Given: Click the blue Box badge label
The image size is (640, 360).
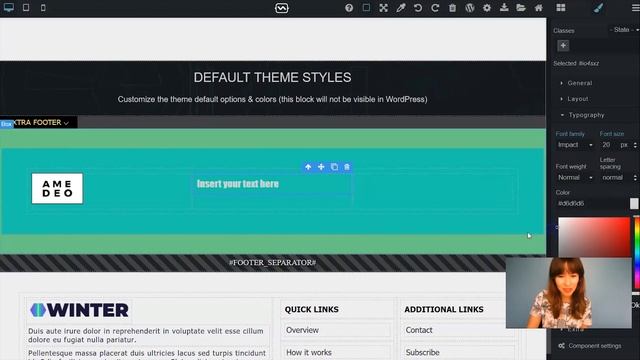Looking at the screenshot, I should [x=6, y=124].
